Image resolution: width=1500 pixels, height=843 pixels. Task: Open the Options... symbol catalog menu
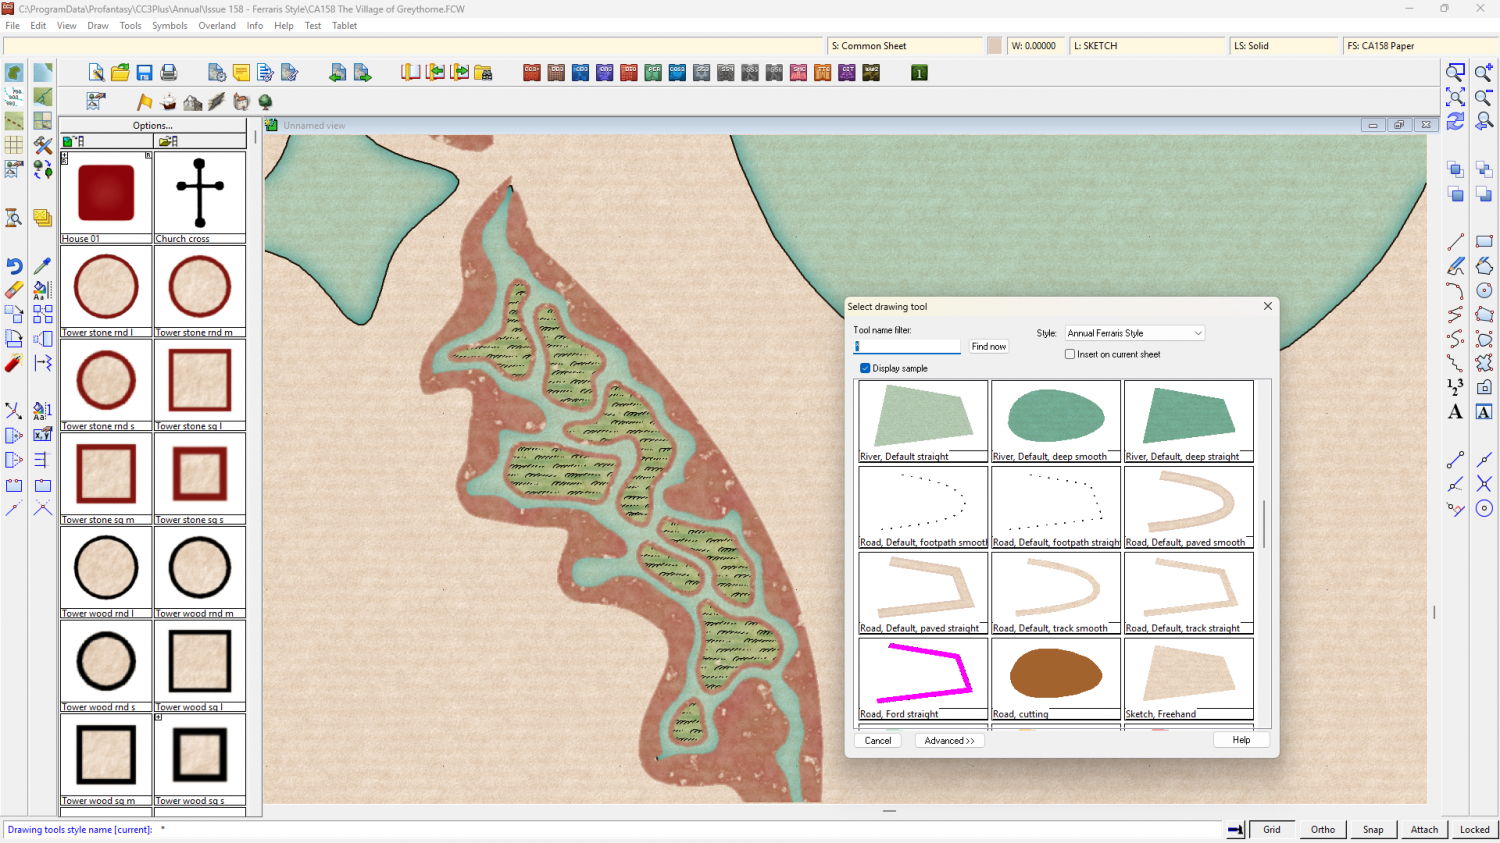tap(152, 125)
